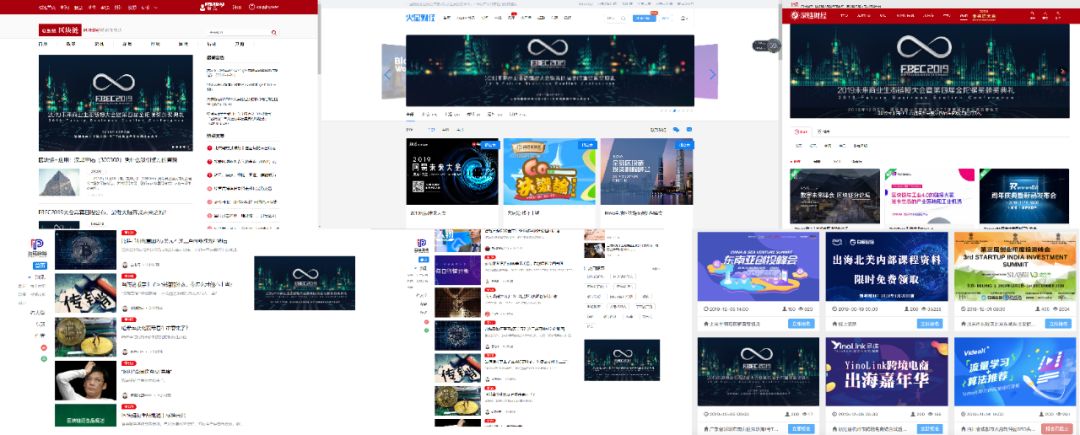Image resolution: width=1080 pixels, height=435 pixels.
Task: Open the YinoLink 跨境电商出海嘉年华 card
Action: click(885, 369)
